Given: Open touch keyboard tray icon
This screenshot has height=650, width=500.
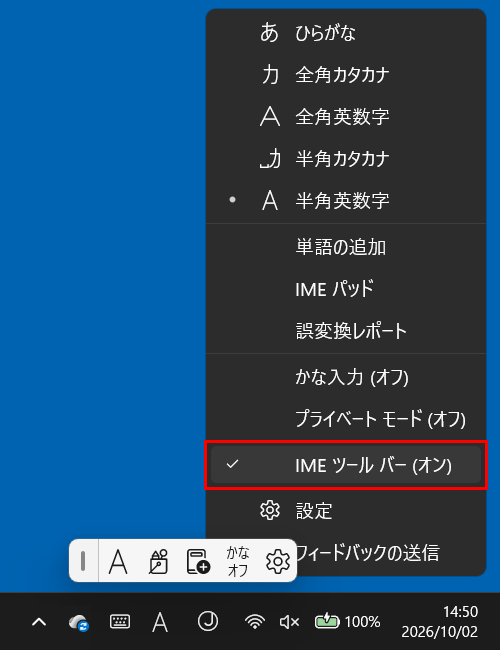Looking at the screenshot, I should 120,621.
